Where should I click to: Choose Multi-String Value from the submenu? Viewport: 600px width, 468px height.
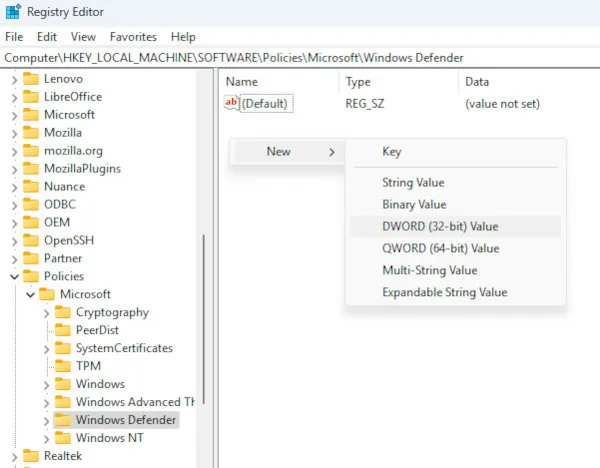[x=455, y=270]
